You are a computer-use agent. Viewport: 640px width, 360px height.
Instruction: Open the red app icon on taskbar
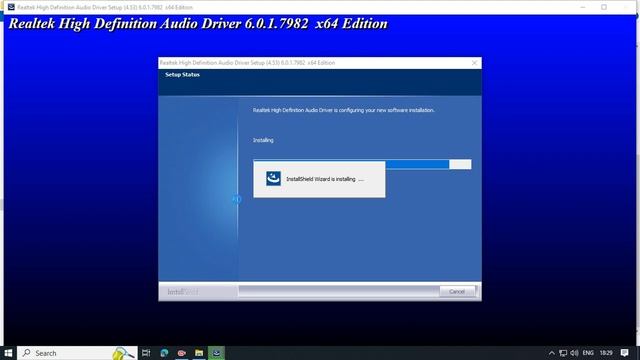coord(182,353)
